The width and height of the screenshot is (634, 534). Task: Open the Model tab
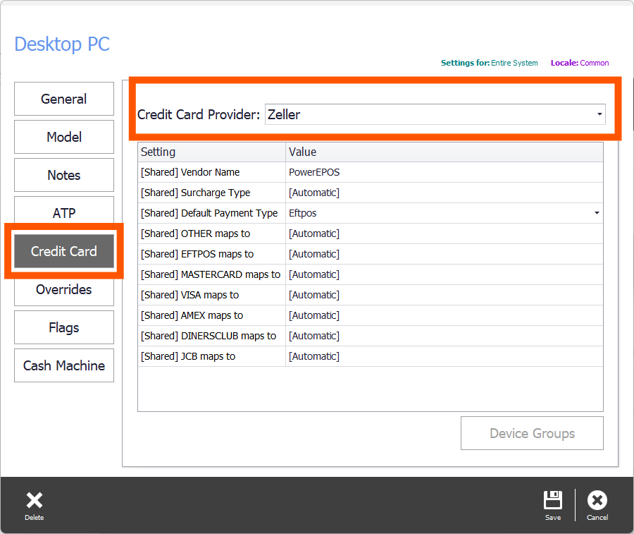coord(64,137)
